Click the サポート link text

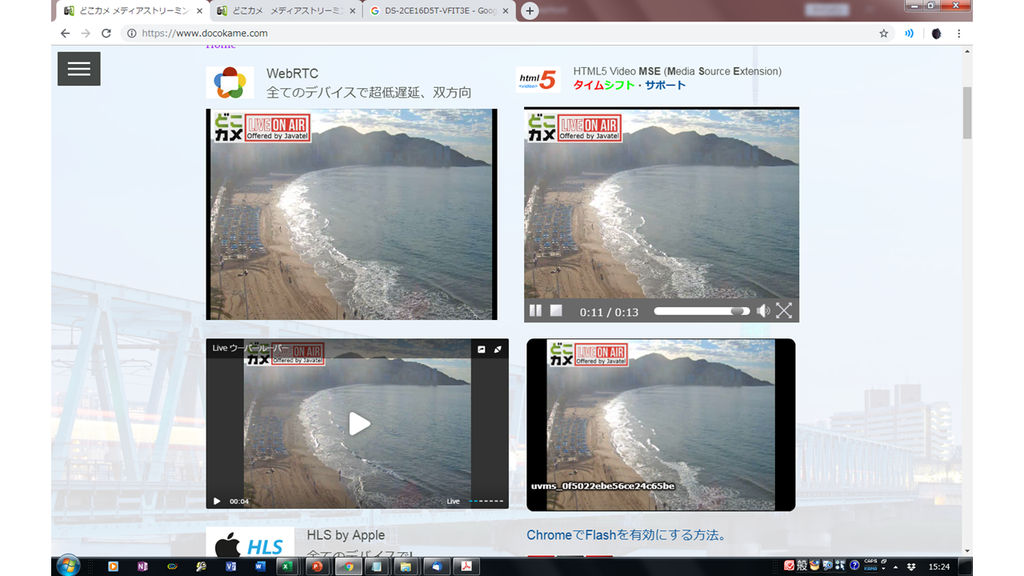(x=665, y=85)
